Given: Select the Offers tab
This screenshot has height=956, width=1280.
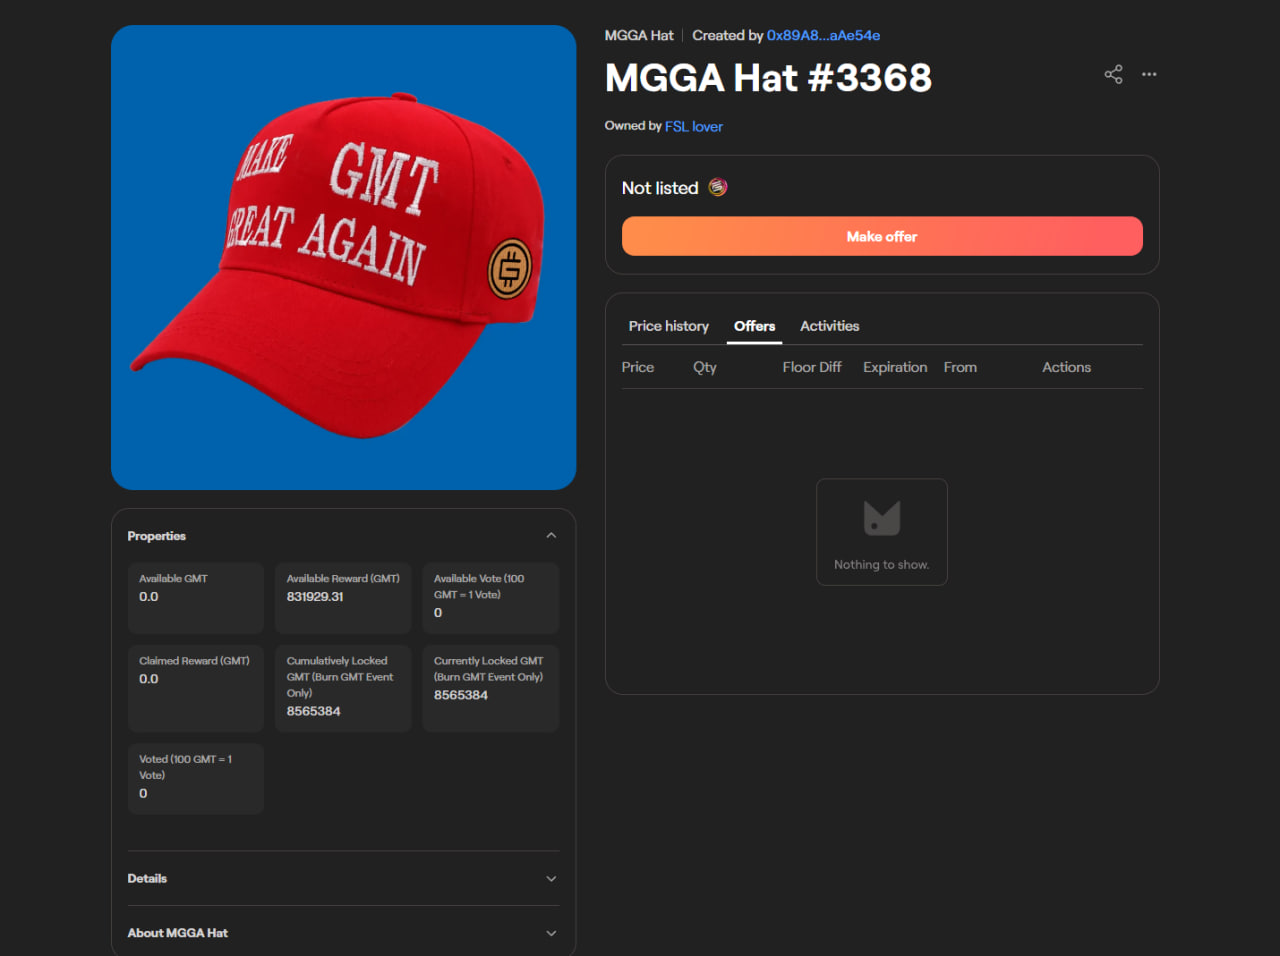Looking at the screenshot, I should 754,326.
